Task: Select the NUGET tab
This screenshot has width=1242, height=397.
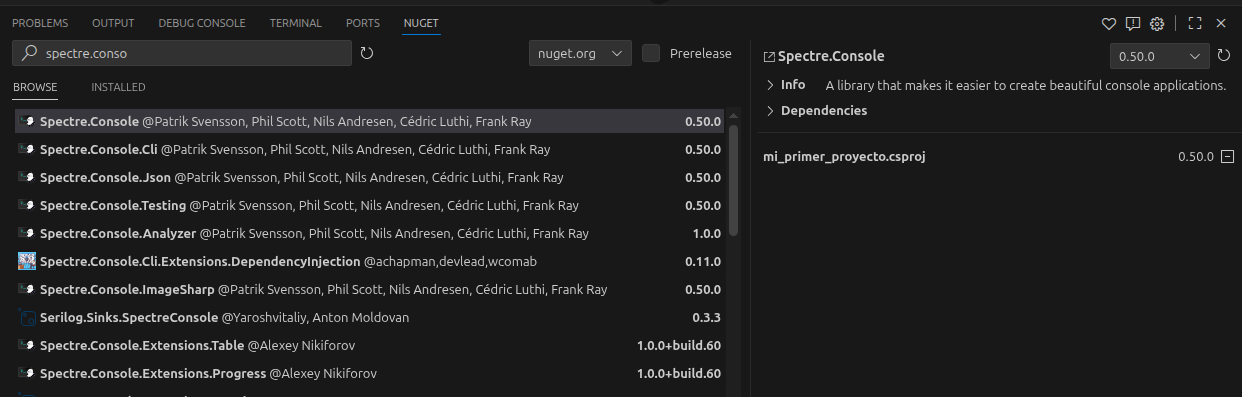Action: (421, 23)
